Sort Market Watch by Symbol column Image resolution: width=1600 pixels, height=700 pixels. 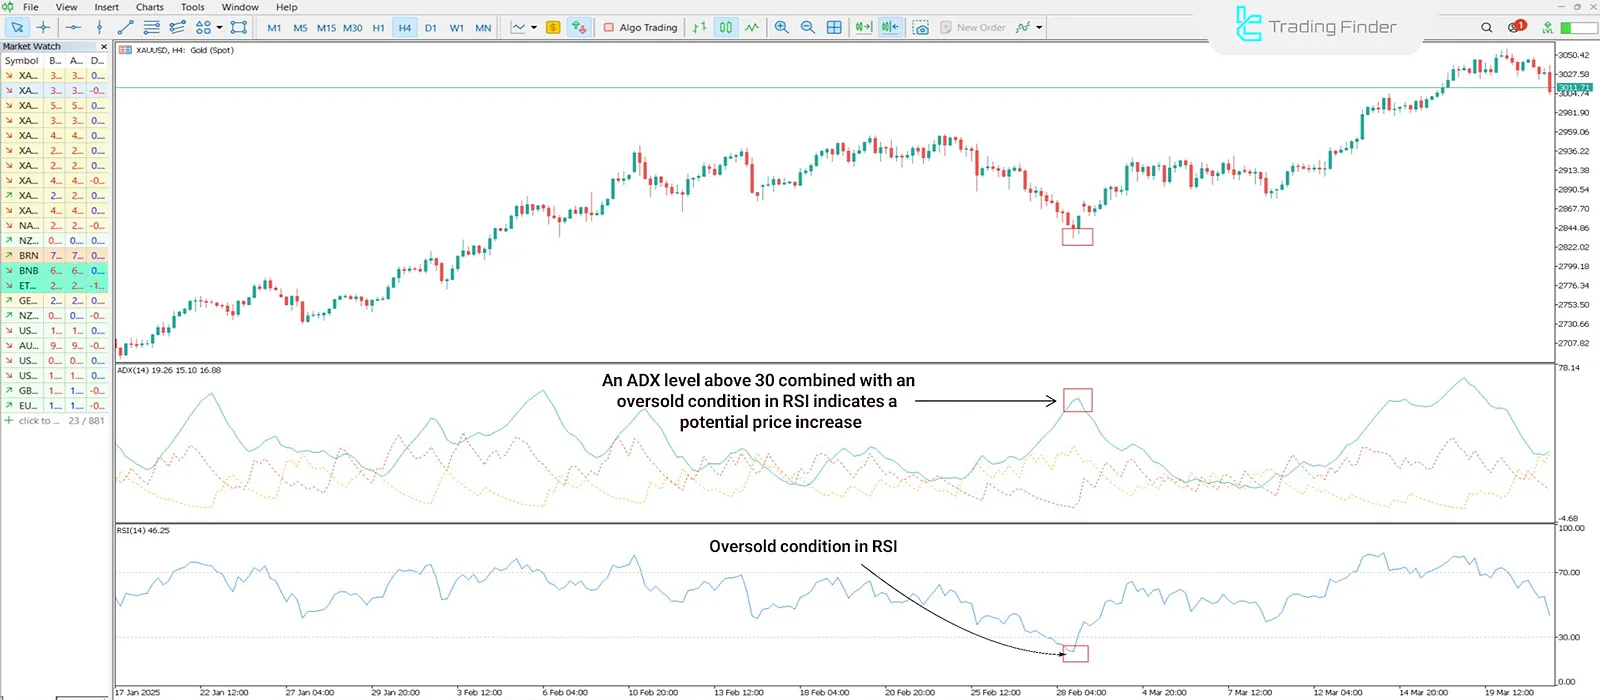(22, 61)
